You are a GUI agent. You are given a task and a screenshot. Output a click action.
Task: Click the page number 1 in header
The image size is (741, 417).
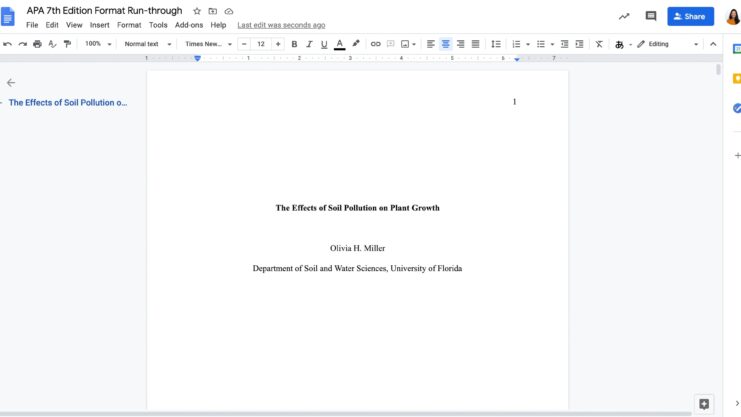(x=515, y=102)
